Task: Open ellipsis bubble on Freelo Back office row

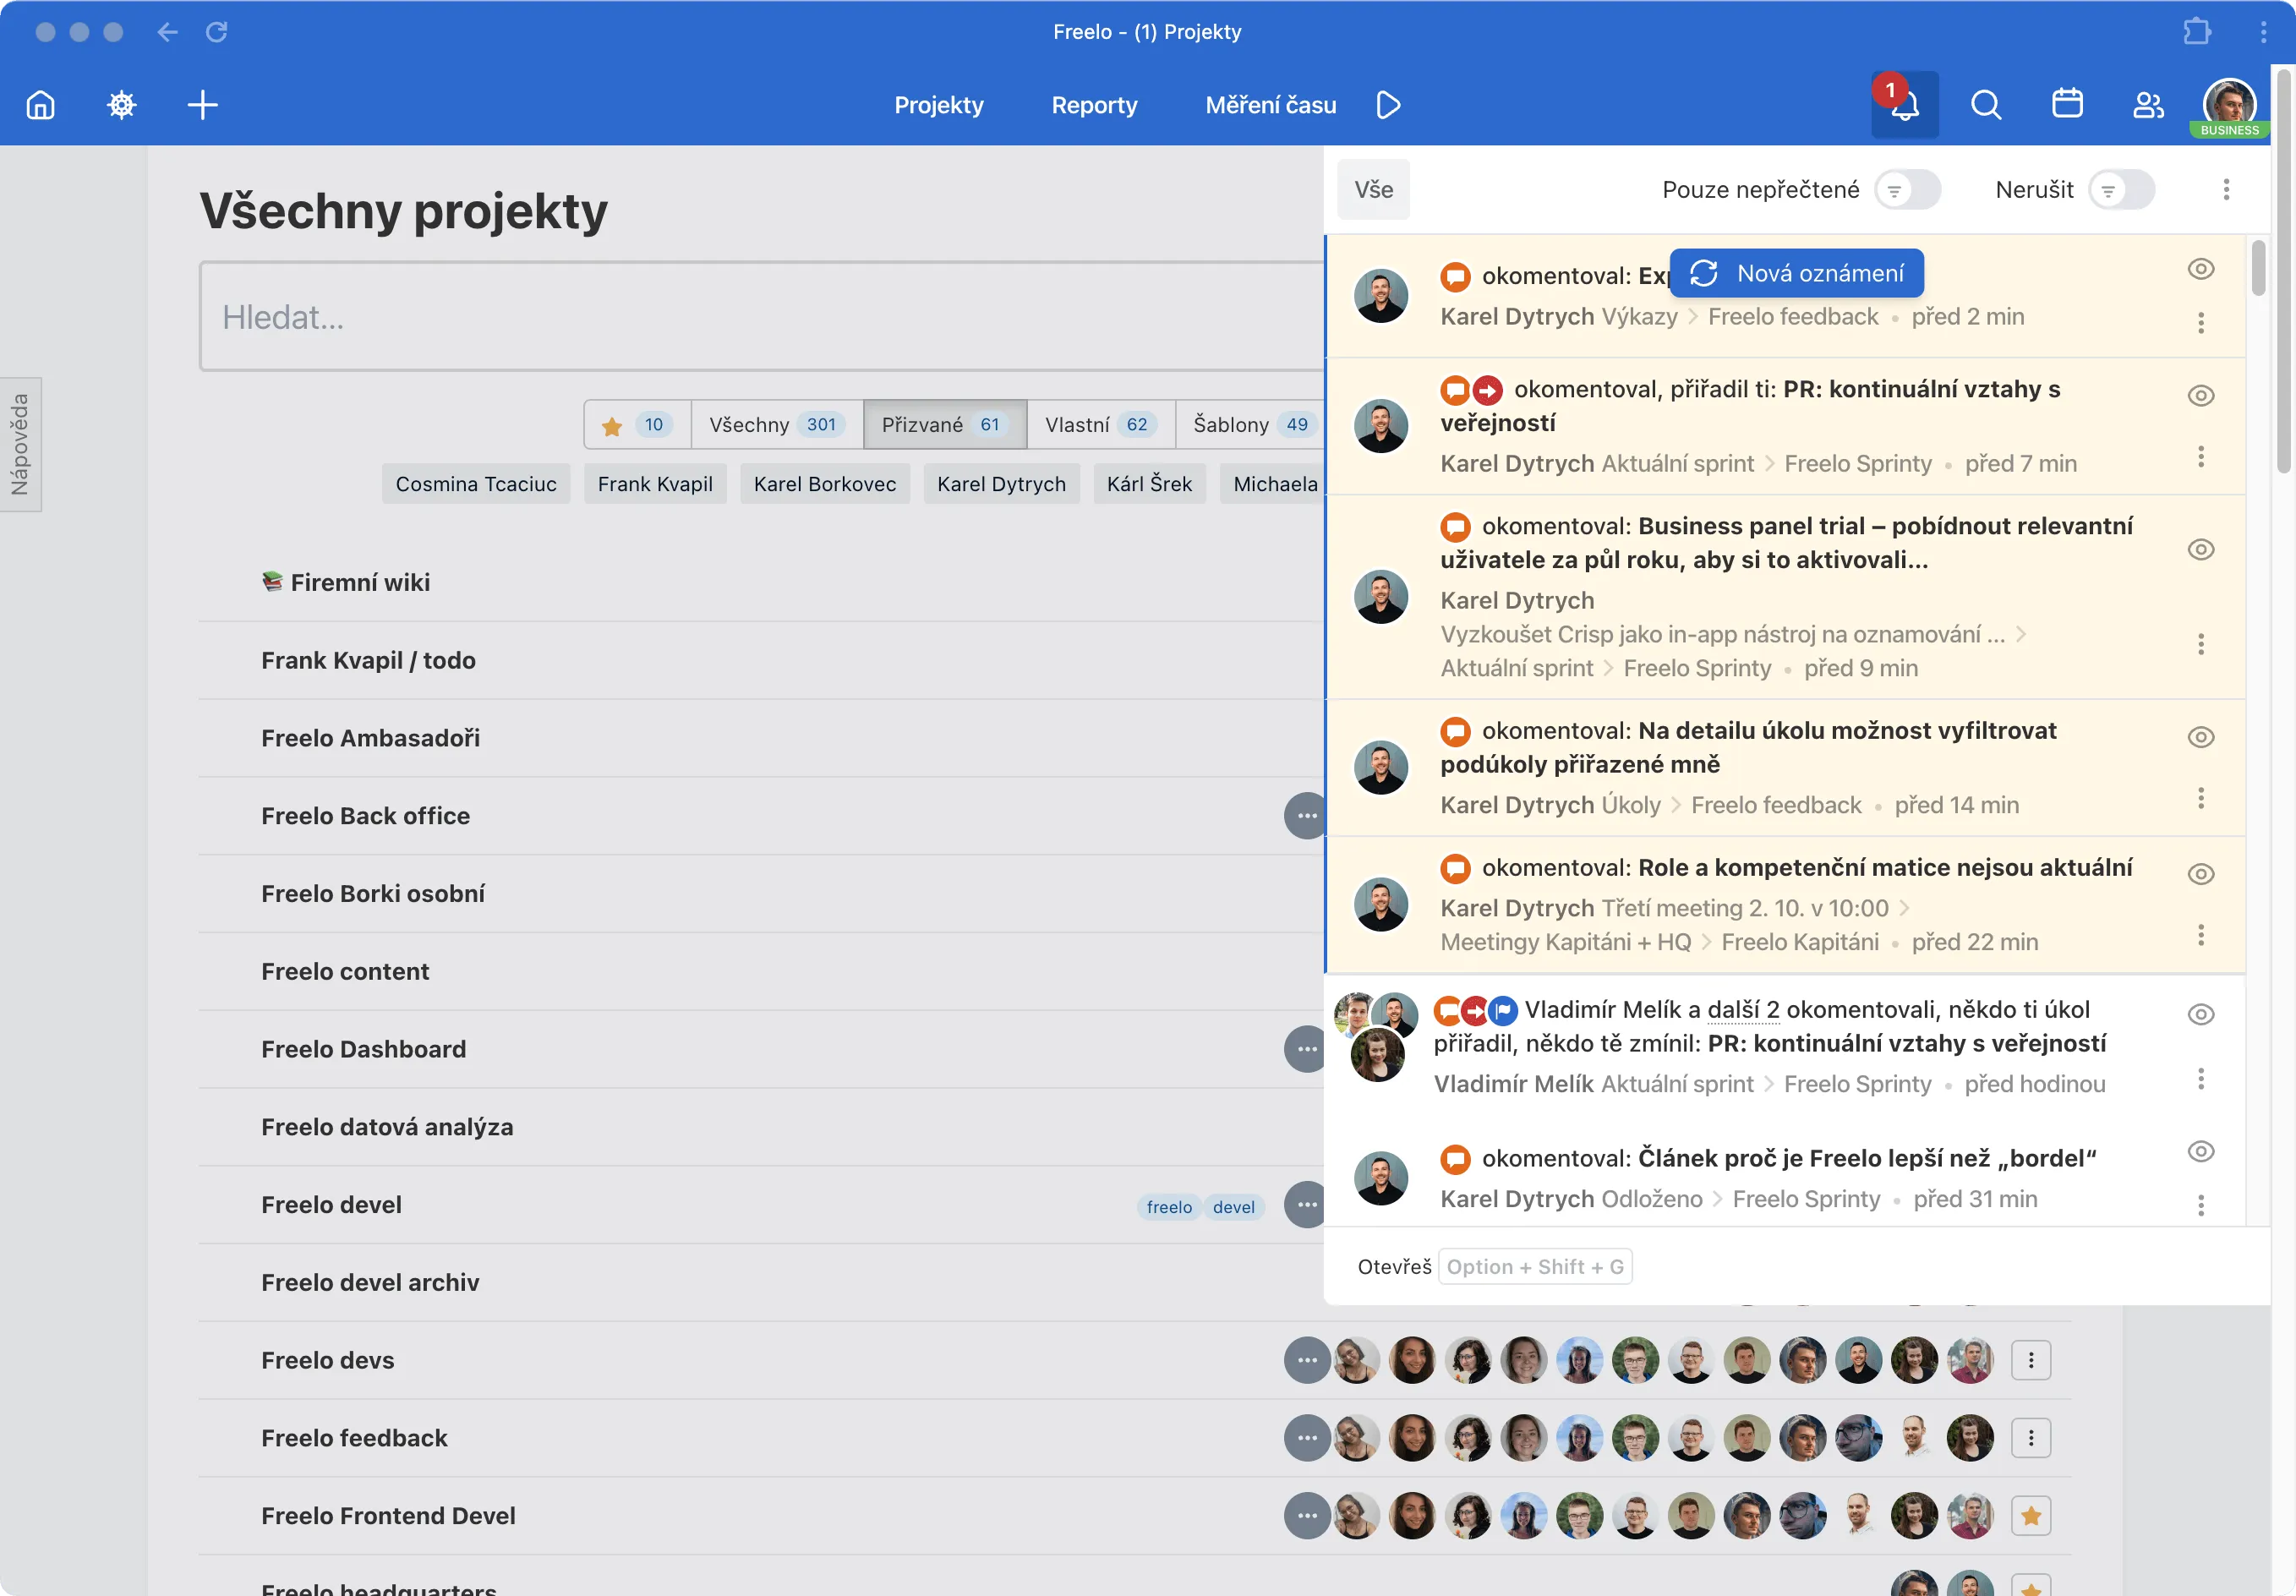Action: [x=1306, y=816]
